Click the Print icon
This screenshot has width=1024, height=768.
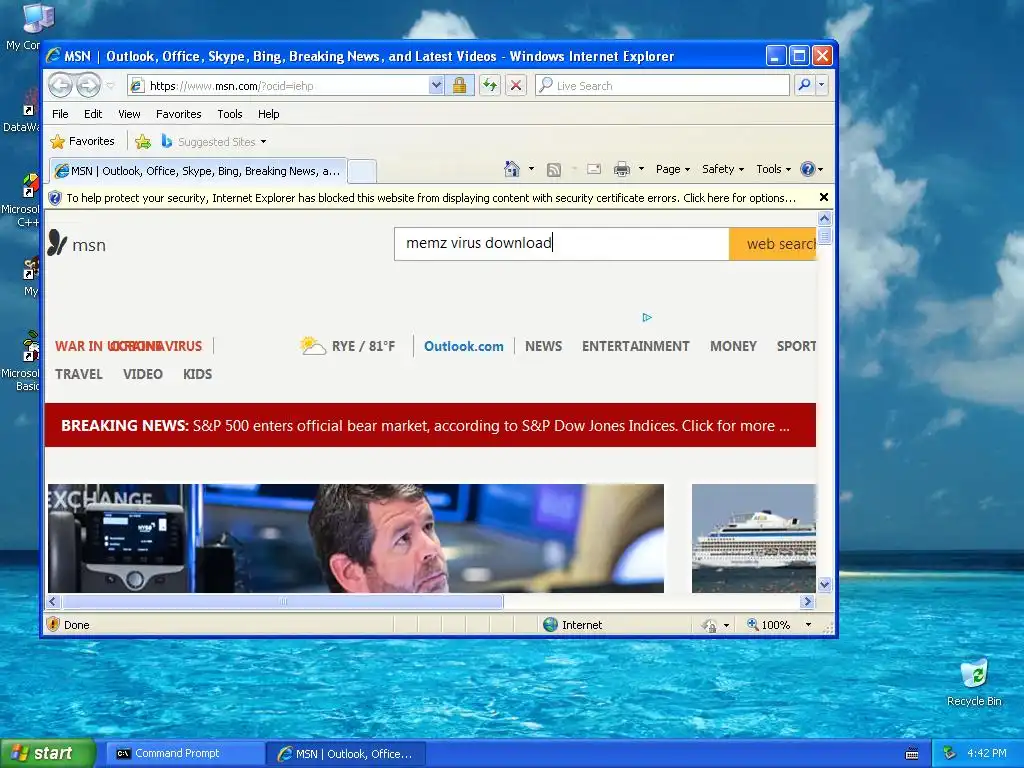pos(622,170)
